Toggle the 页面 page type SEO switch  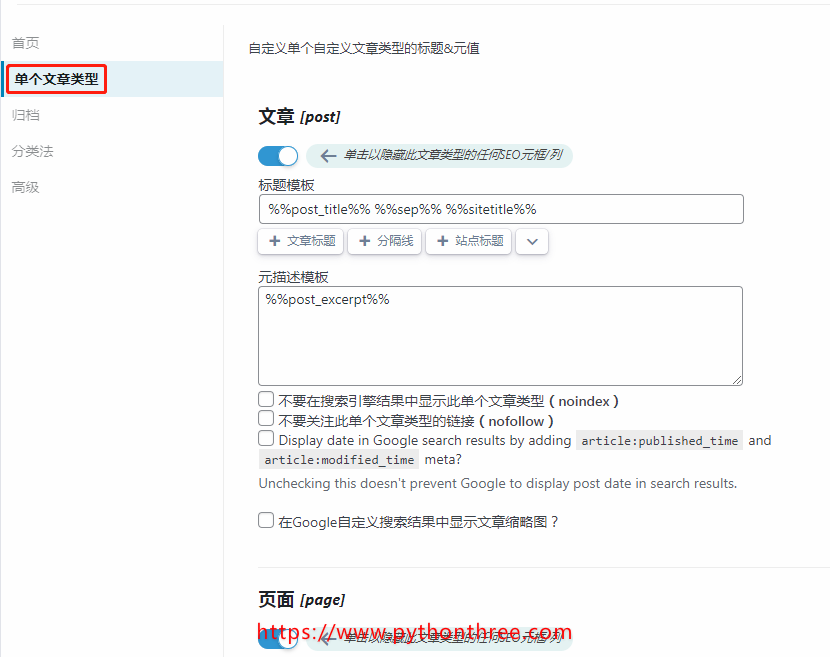(278, 638)
